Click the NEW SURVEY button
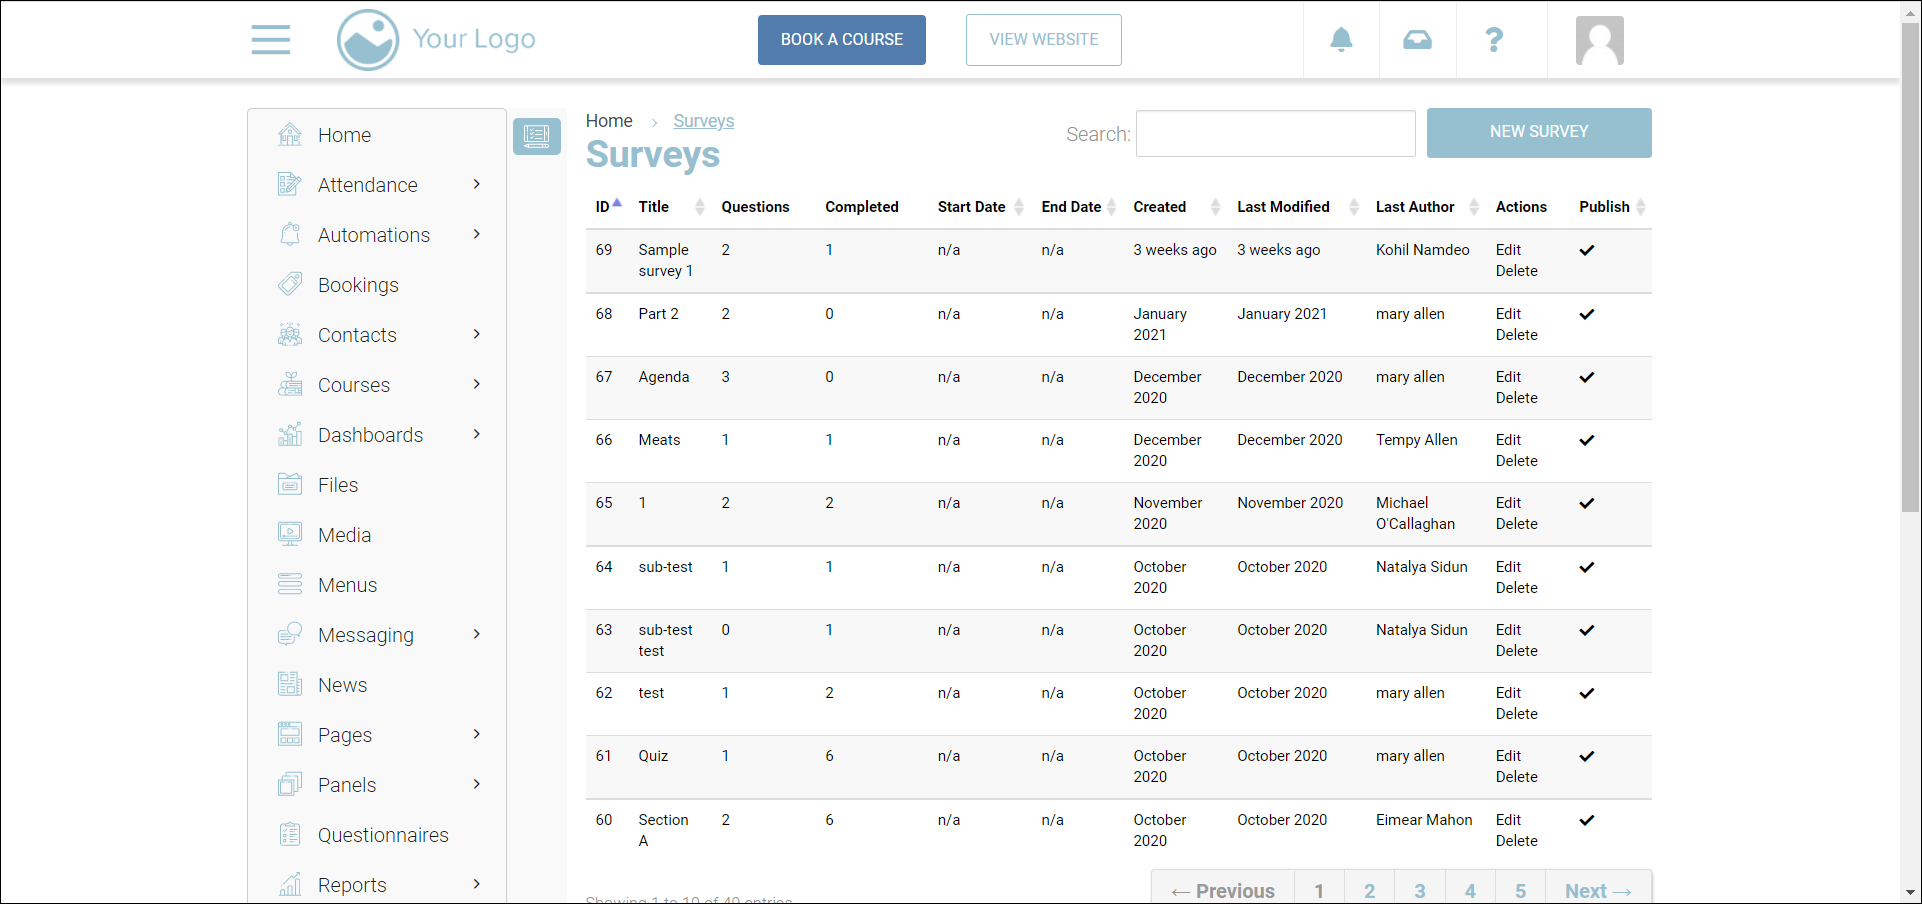This screenshot has width=1922, height=904. (1538, 132)
